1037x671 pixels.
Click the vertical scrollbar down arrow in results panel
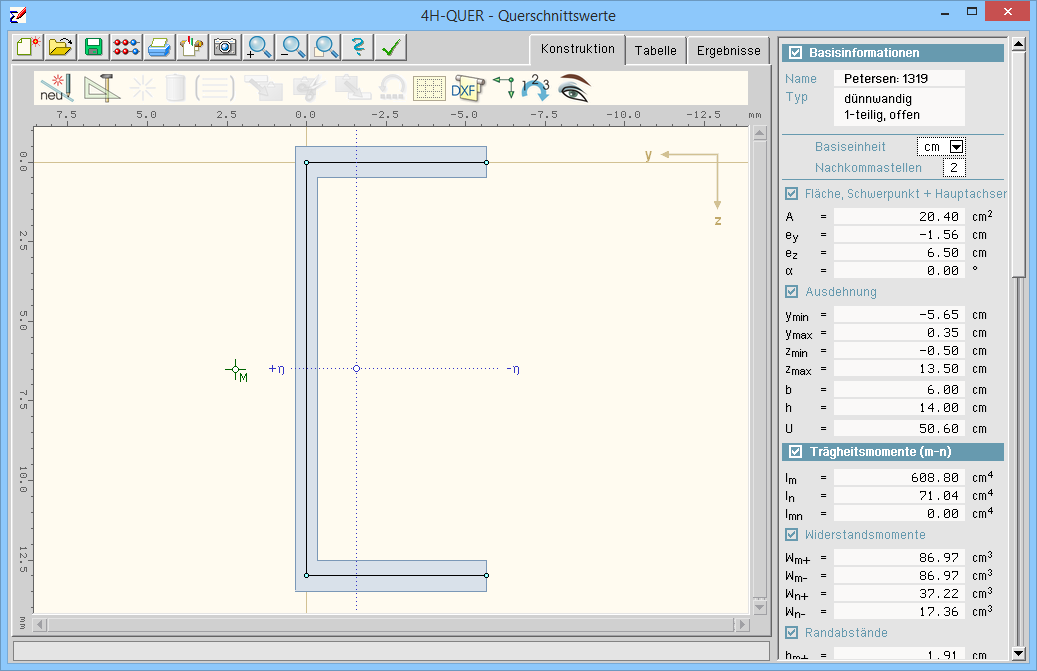(x=1018, y=653)
